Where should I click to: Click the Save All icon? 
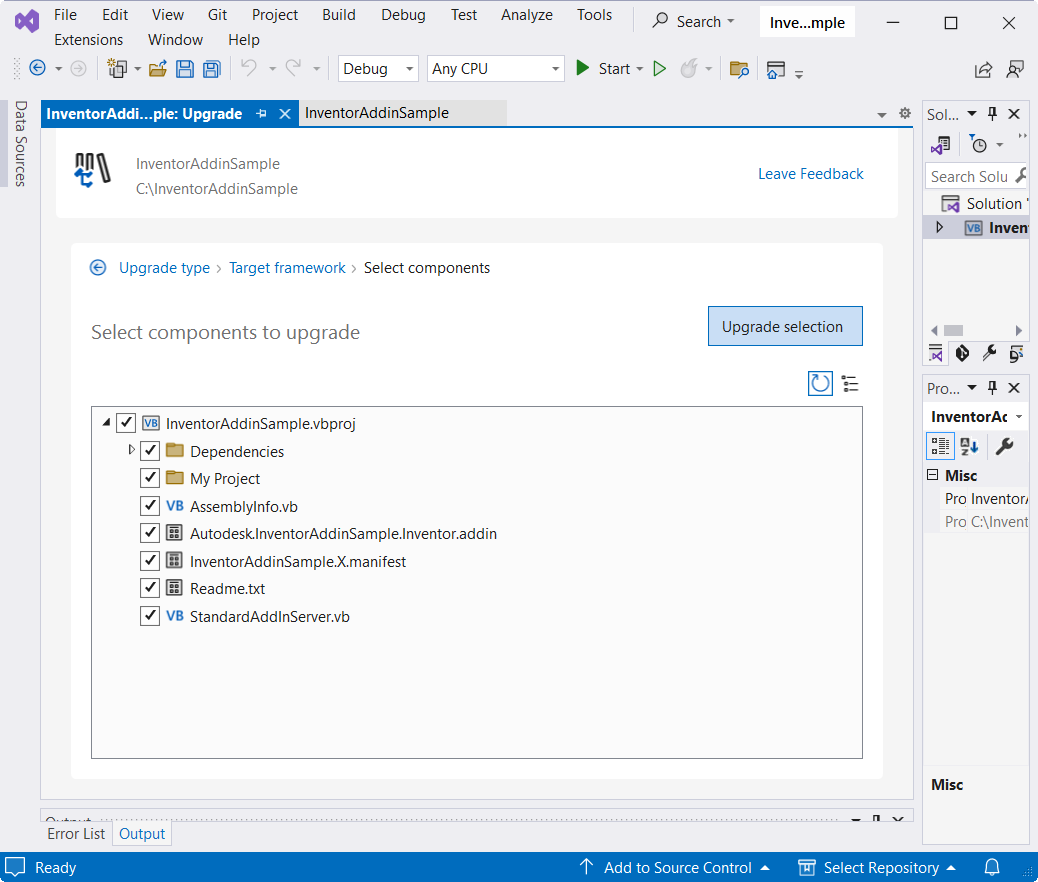point(211,68)
